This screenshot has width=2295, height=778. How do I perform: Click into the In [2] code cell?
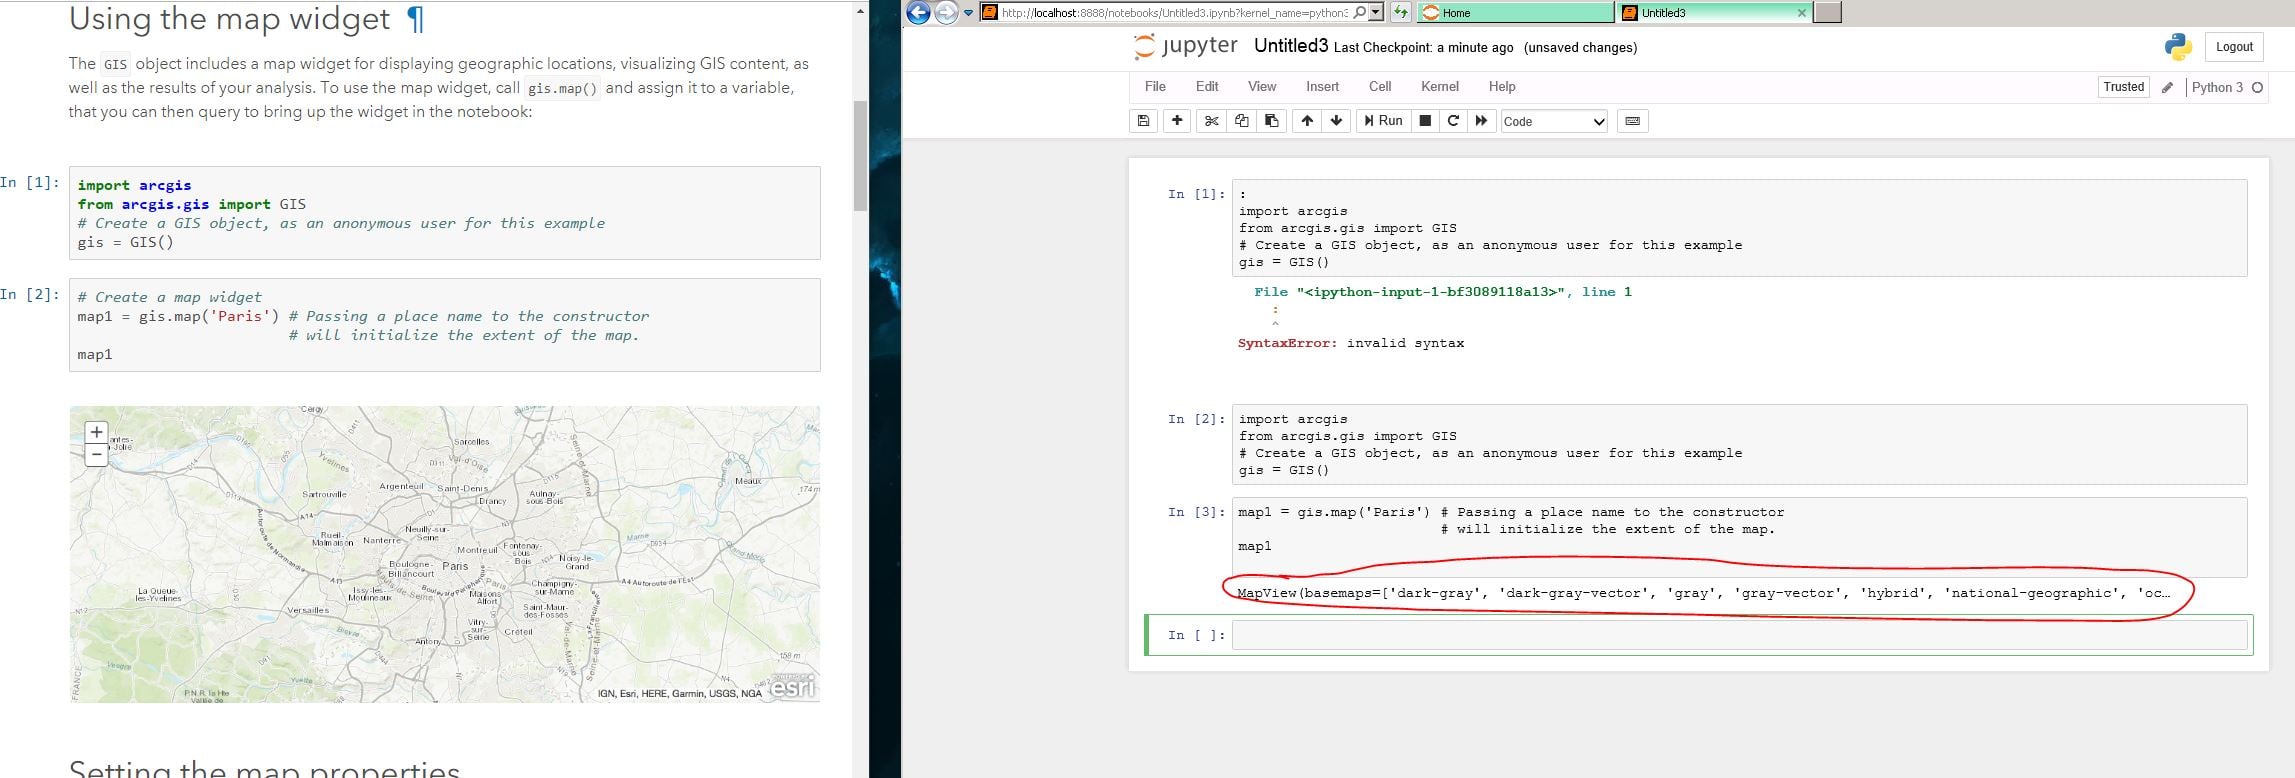[1739, 445]
